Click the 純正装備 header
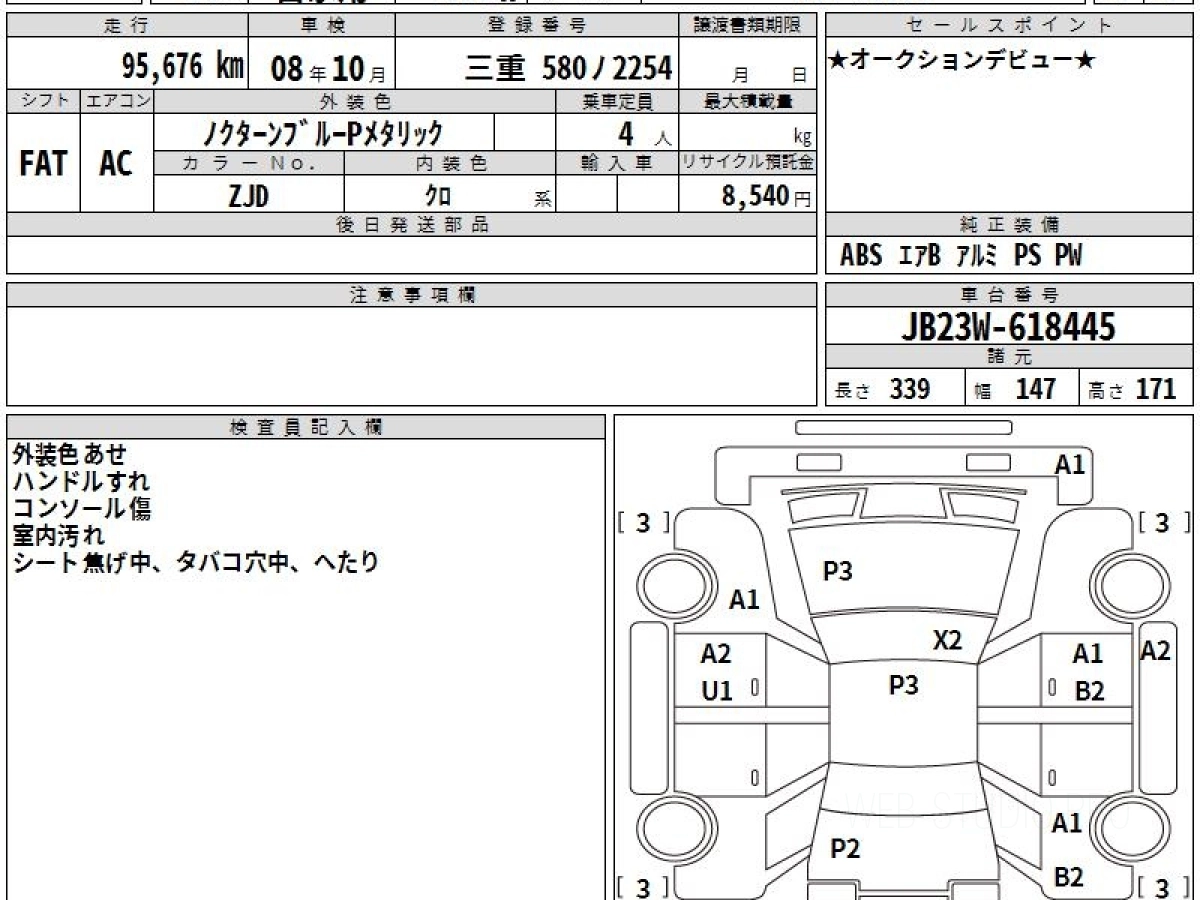Screen dimensions: 1200x900 tap(1009, 225)
